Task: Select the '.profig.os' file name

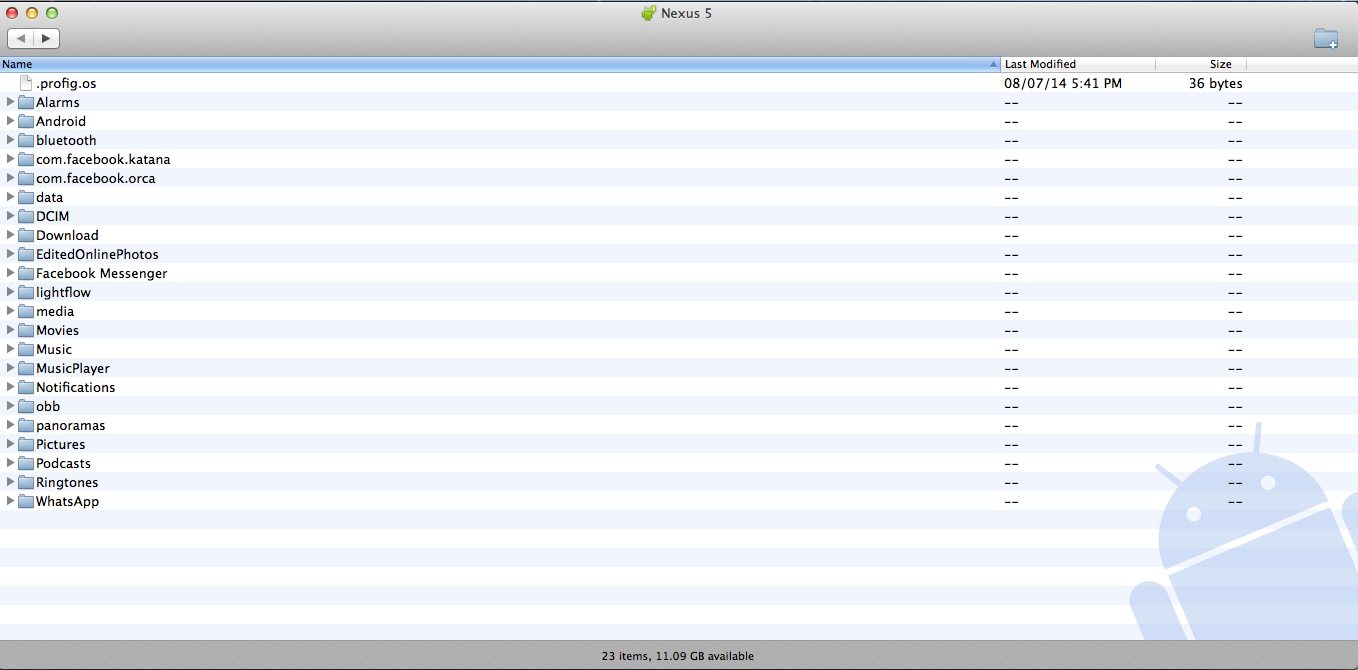Action: [x=66, y=84]
